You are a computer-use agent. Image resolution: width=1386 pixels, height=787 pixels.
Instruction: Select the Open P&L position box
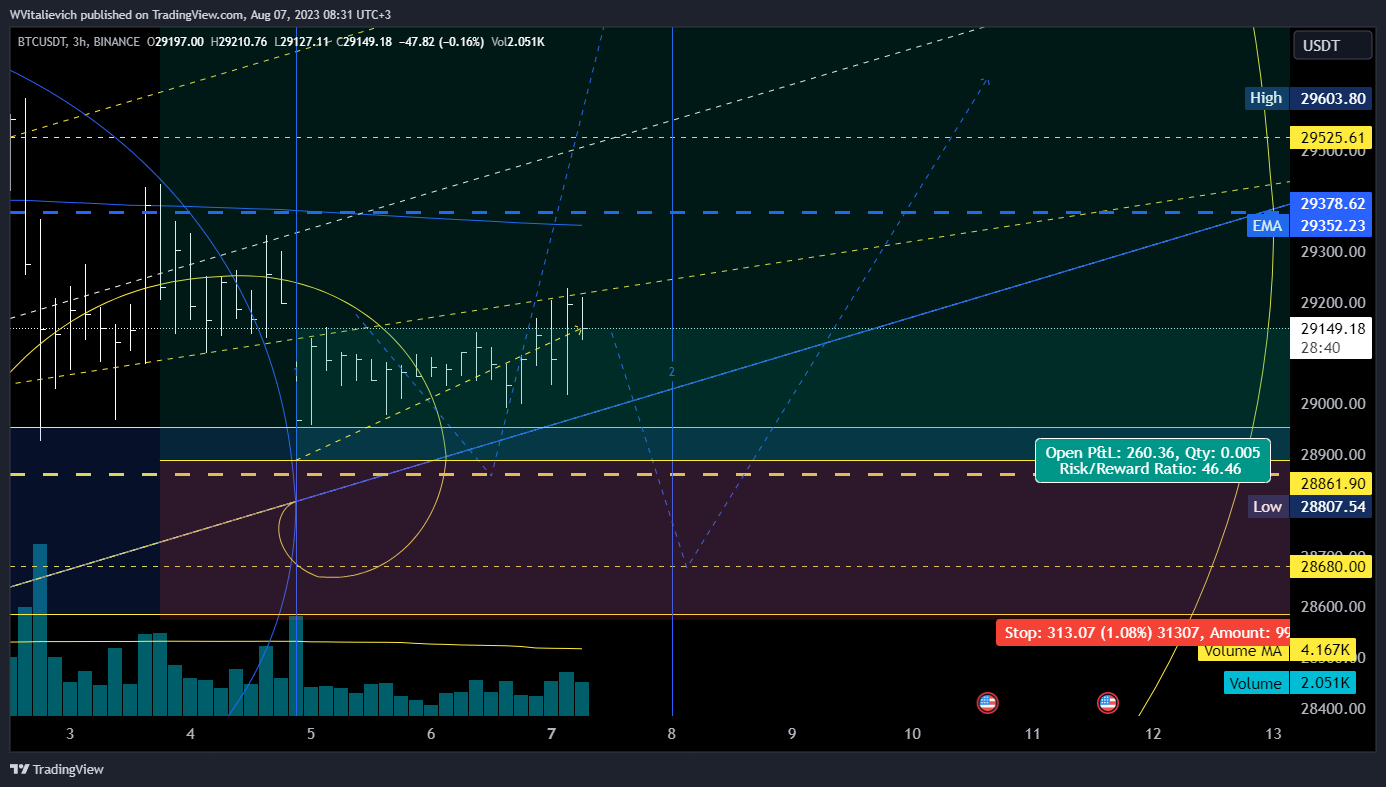tap(1153, 461)
